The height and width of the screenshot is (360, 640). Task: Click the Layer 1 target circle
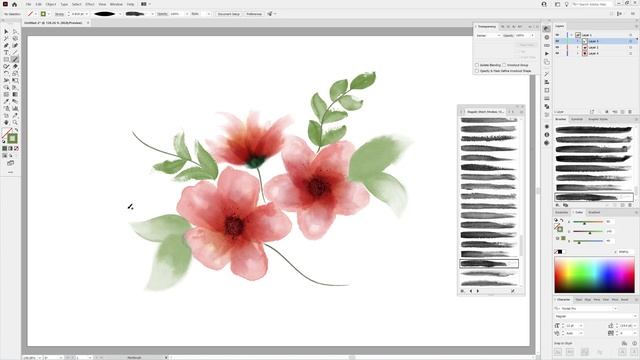point(630,35)
